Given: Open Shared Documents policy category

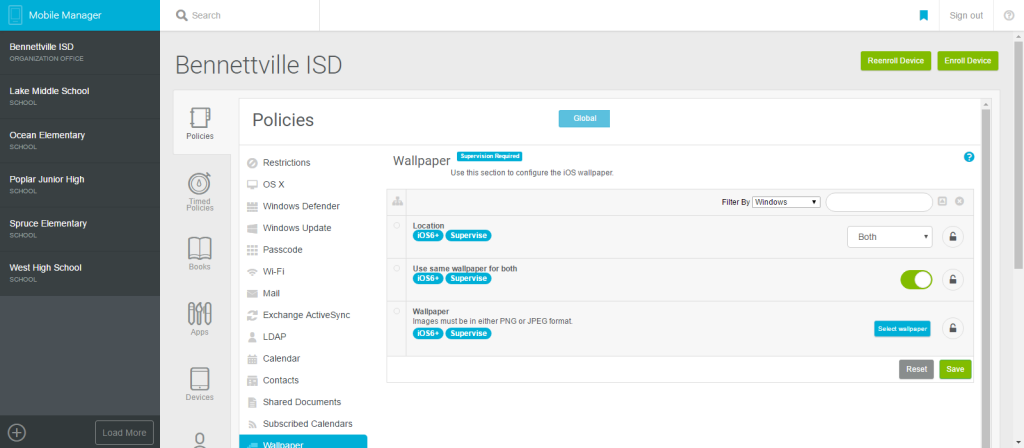Looking at the screenshot, I should (303, 402).
